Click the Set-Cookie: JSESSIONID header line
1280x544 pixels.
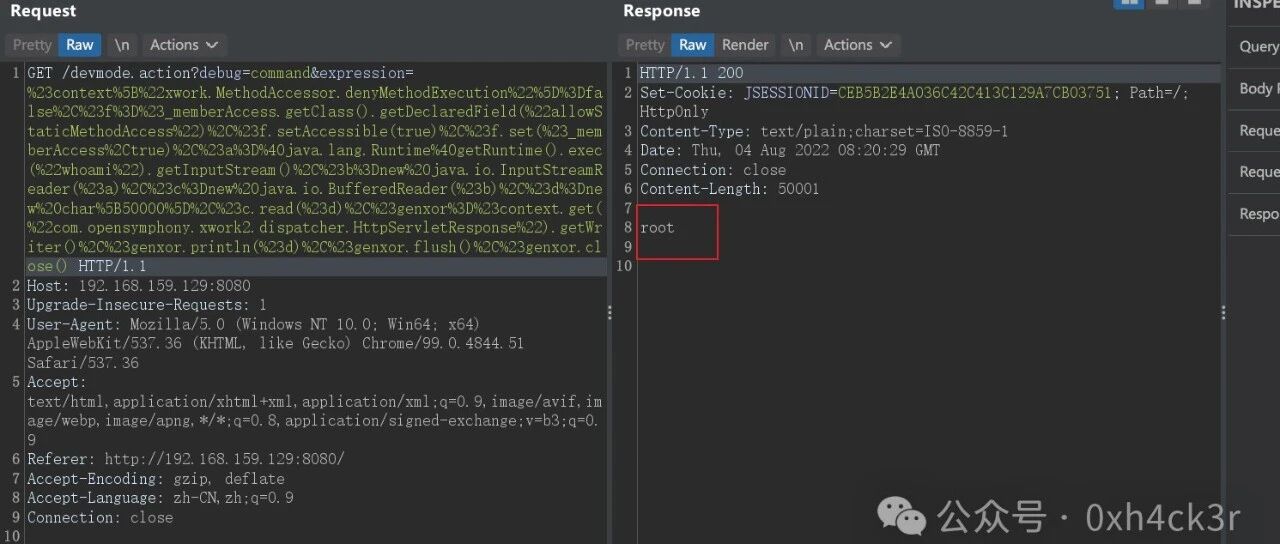pyautogui.click(x=915, y=92)
